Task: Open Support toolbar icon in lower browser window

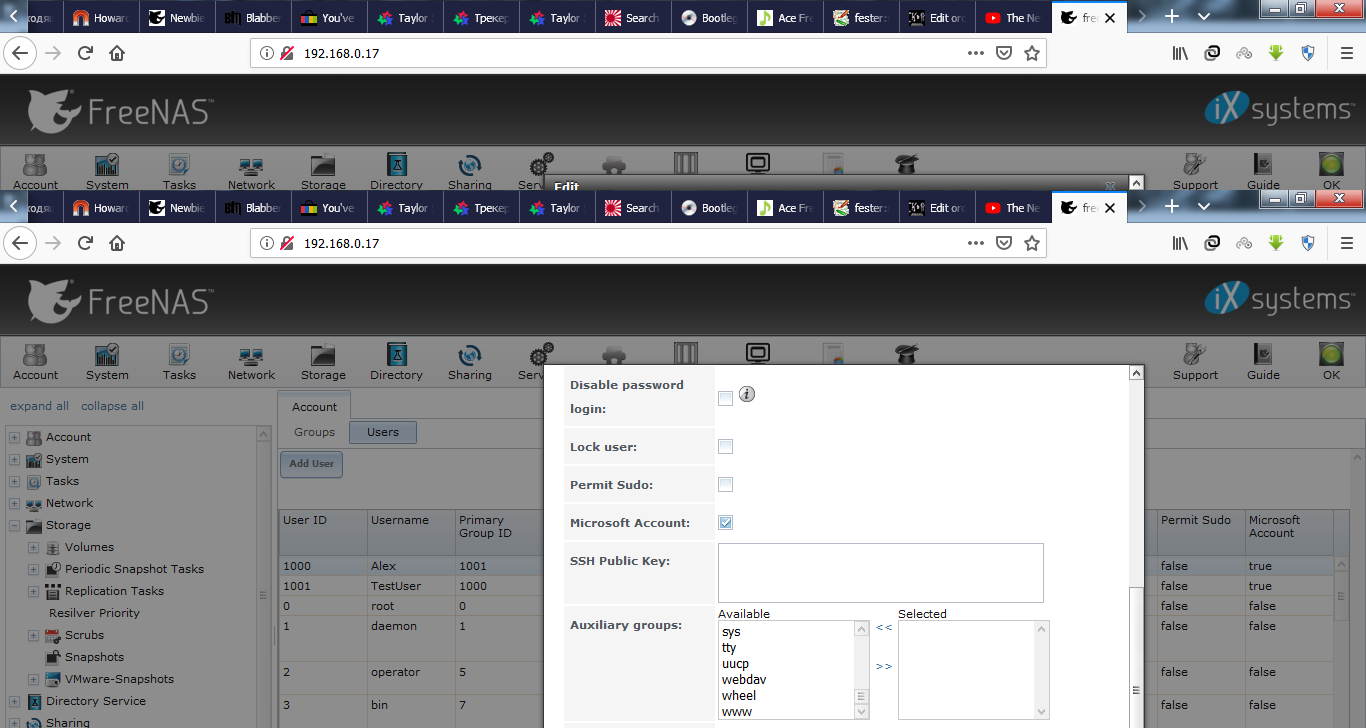Action: (1195, 361)
